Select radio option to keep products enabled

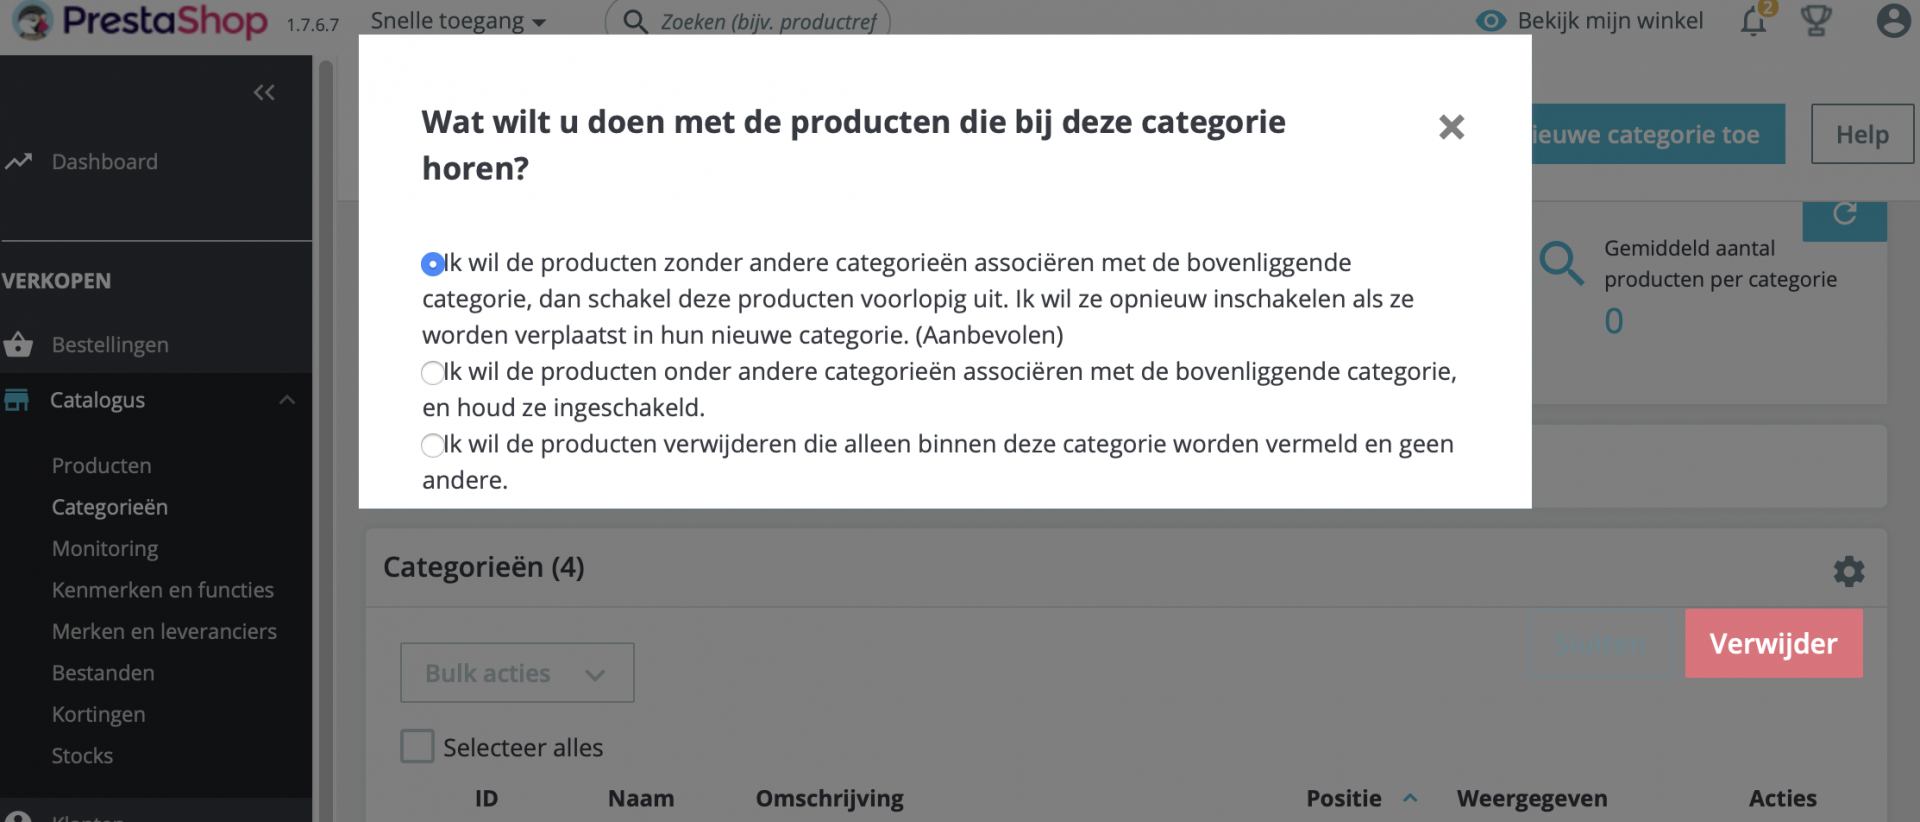click(x=432, y=373)
